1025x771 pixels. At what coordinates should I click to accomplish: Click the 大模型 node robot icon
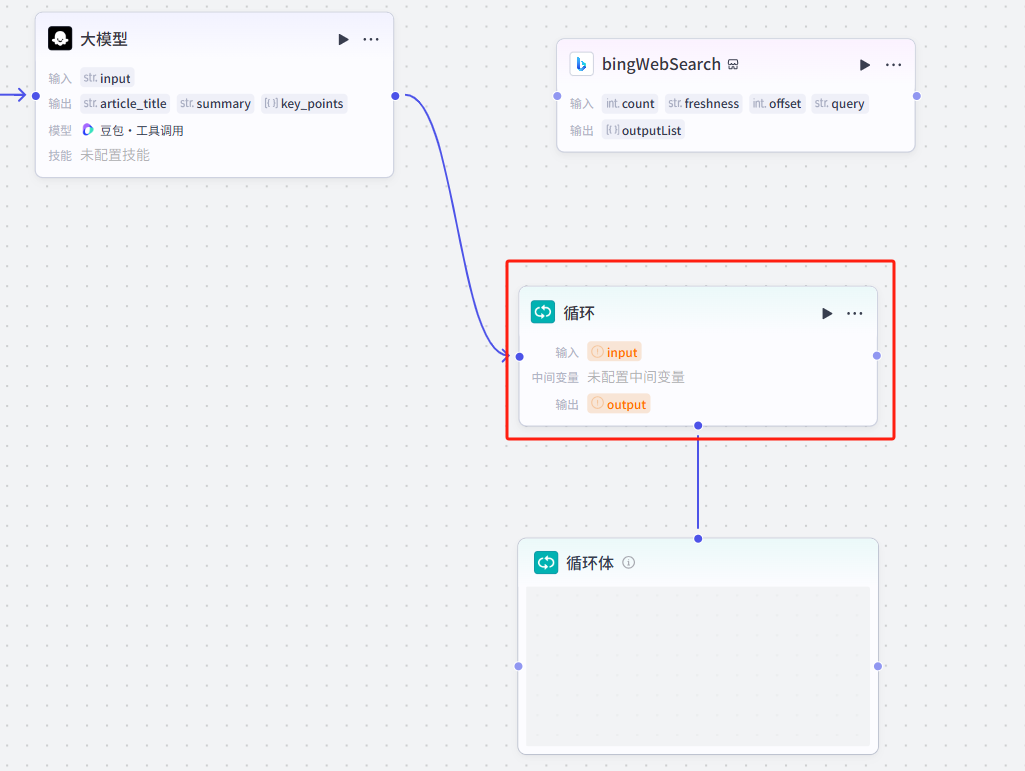coord(60,39)
